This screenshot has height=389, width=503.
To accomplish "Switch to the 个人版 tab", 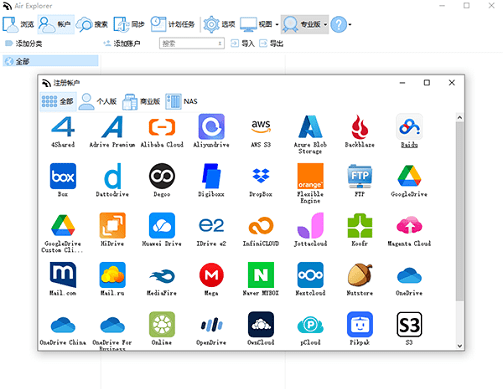I will pyautogui.click(x=98, y=101).
